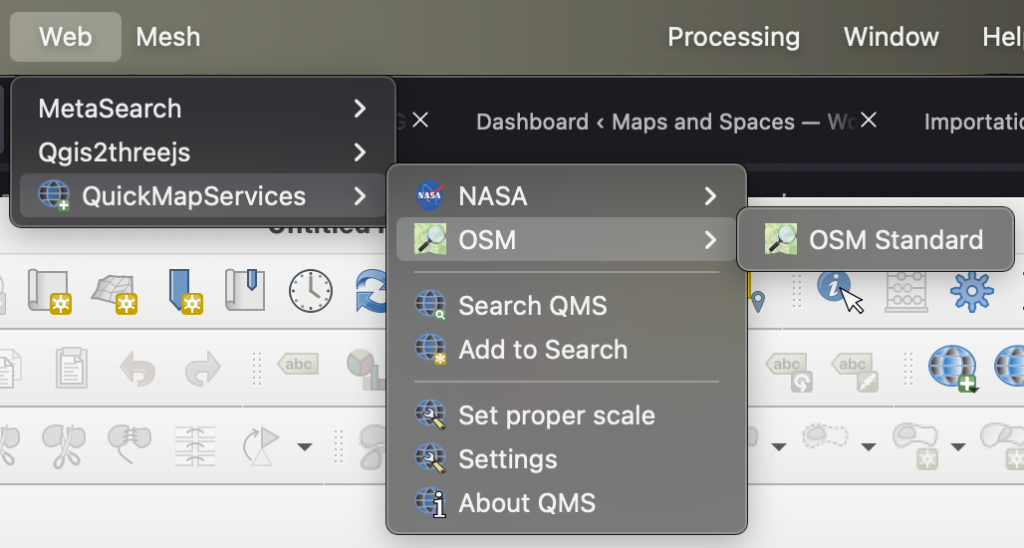Click the NASA chevron arrow

coord(710,196)
